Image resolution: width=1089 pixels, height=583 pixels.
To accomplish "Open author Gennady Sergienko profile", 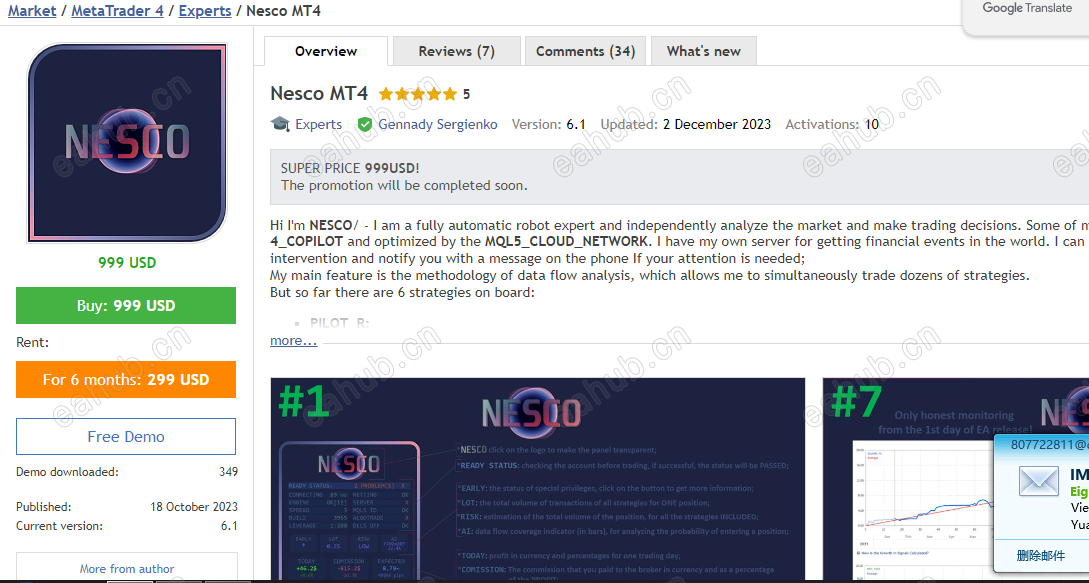I will [x=438, y=124].
